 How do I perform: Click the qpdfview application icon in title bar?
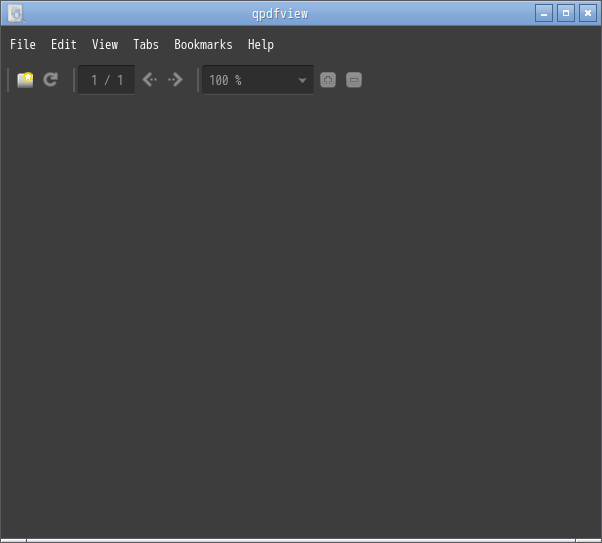[x=16, y=13]
